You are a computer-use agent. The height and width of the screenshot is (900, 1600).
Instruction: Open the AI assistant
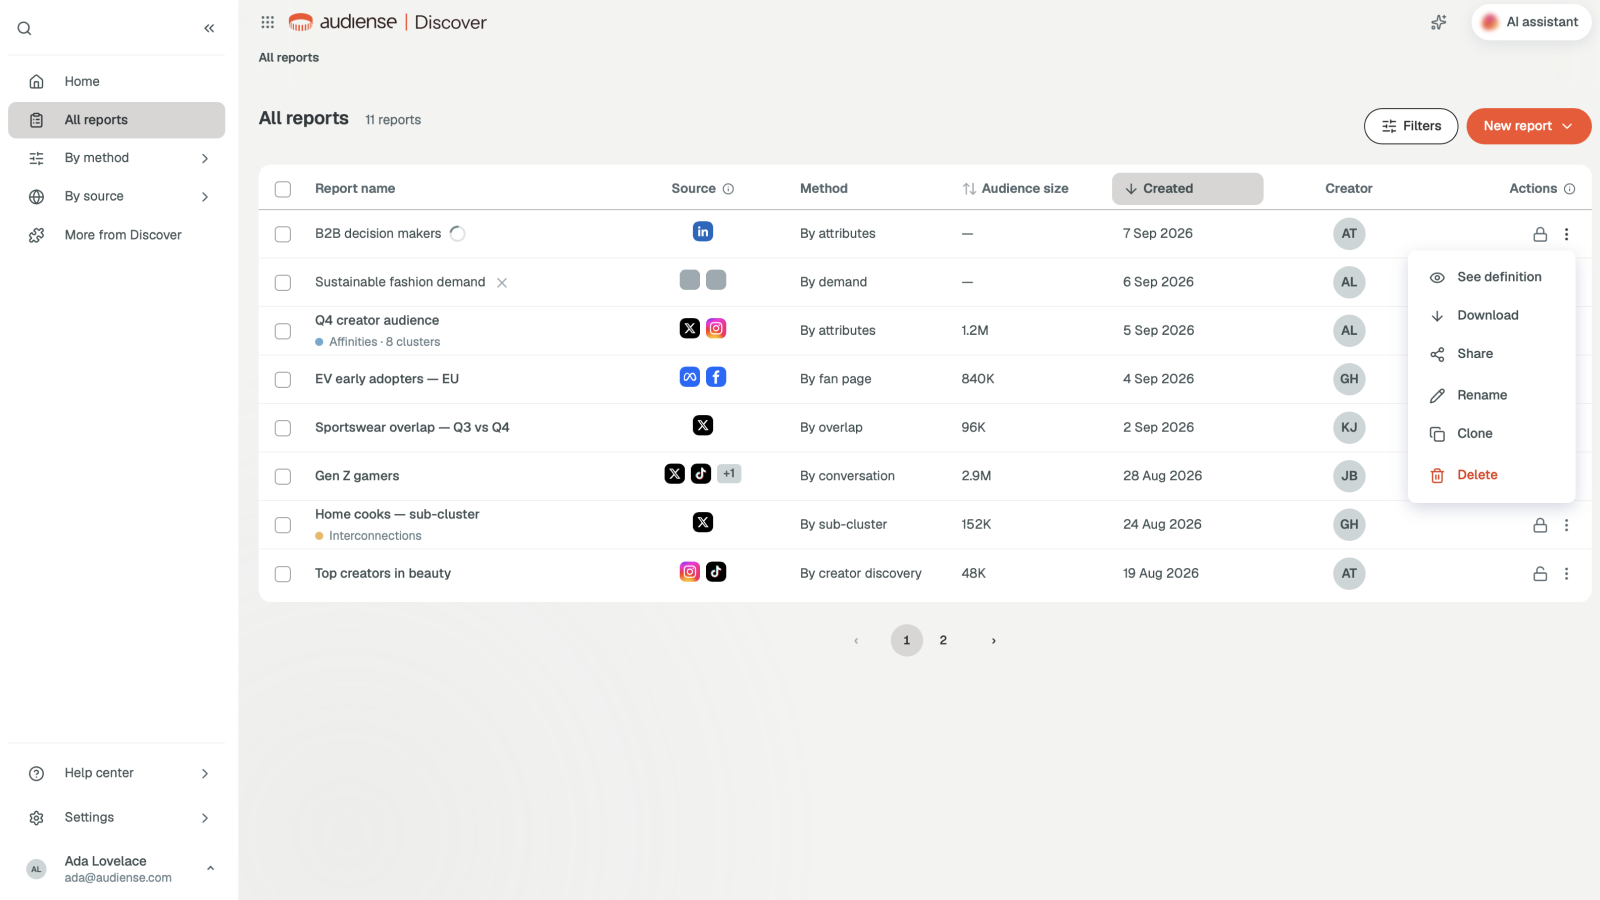coord(1531,22)
